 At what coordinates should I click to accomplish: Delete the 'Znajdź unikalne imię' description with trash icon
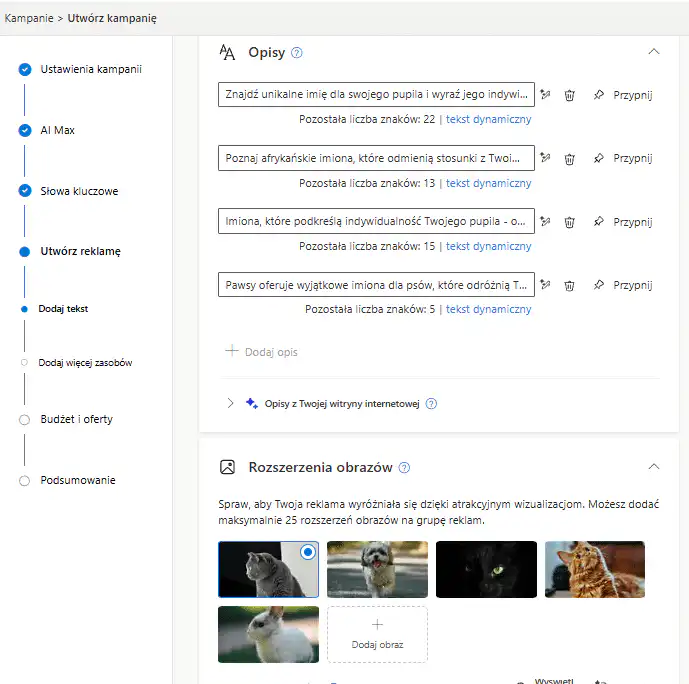click(569, 95)
